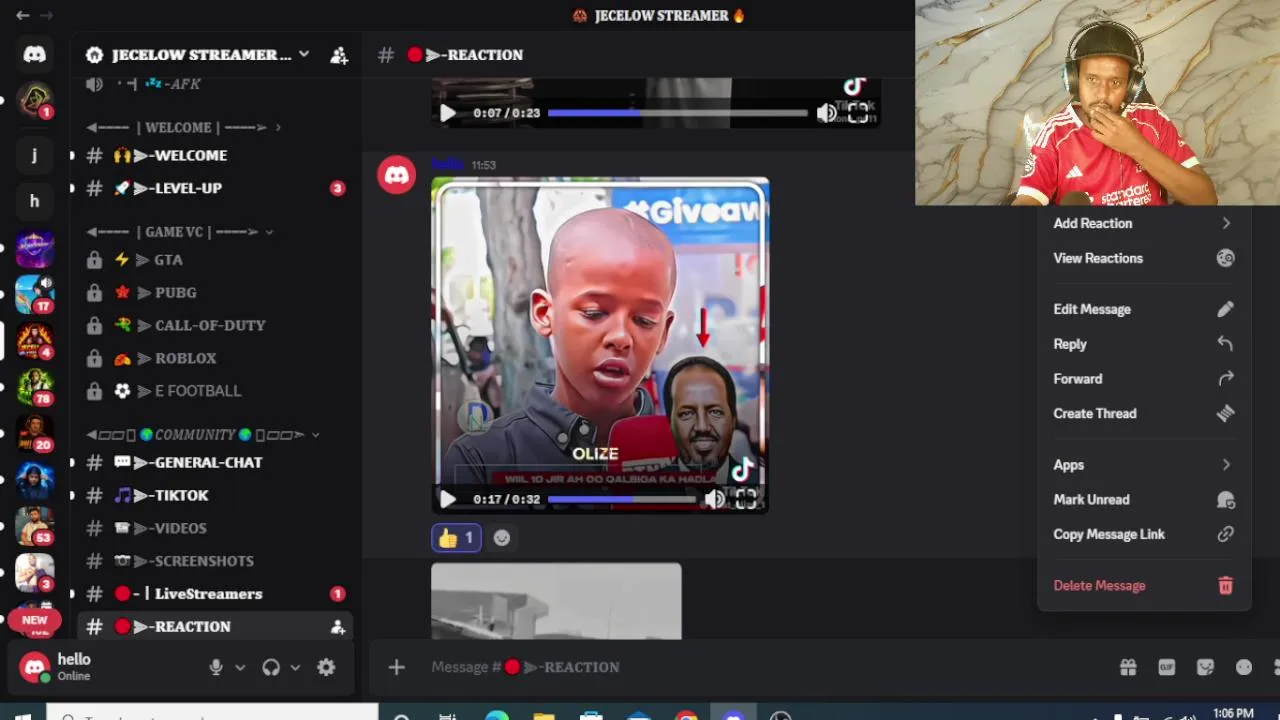Open headphone output options arrow
The image size is (1280, 720).
(295, 667)
